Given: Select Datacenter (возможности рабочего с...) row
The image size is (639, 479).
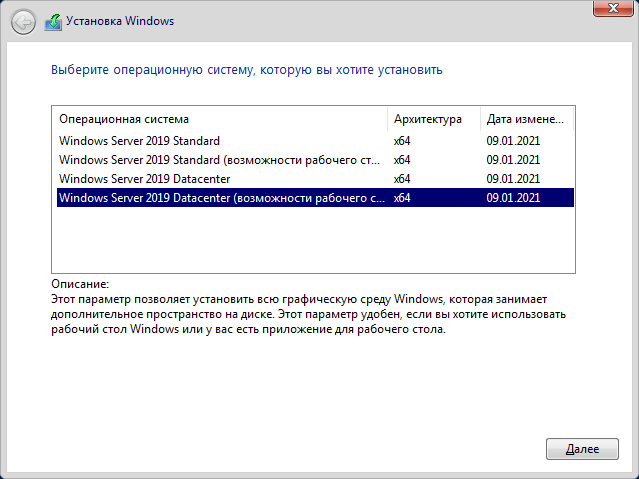Looking at the screenshot, I should coord(315,198).
